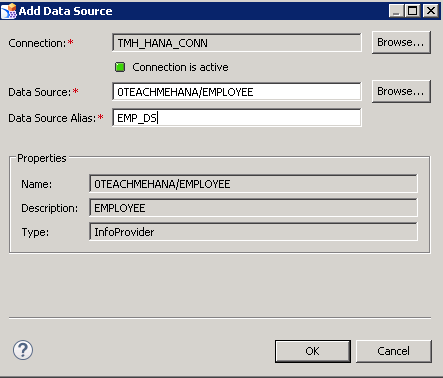Cancel adding the data source

point(394,351)
